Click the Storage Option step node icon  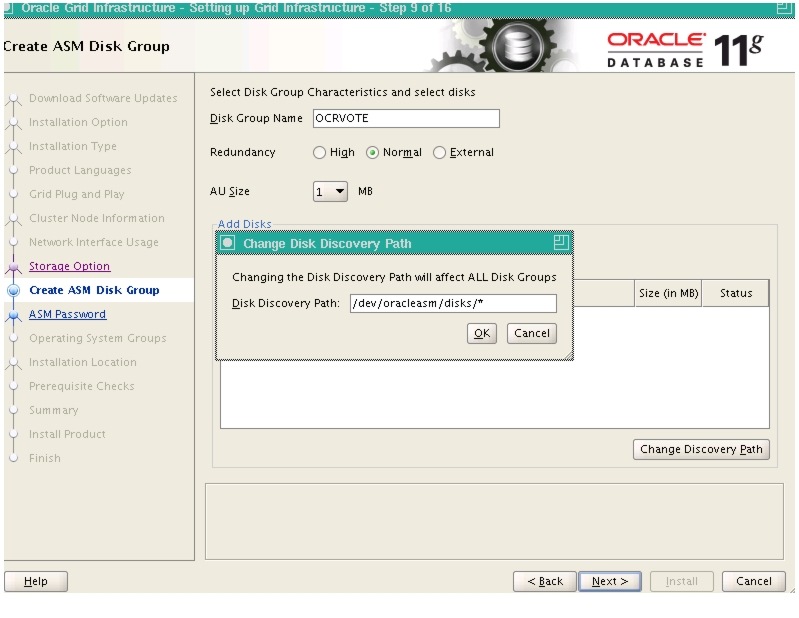[14, 266]
